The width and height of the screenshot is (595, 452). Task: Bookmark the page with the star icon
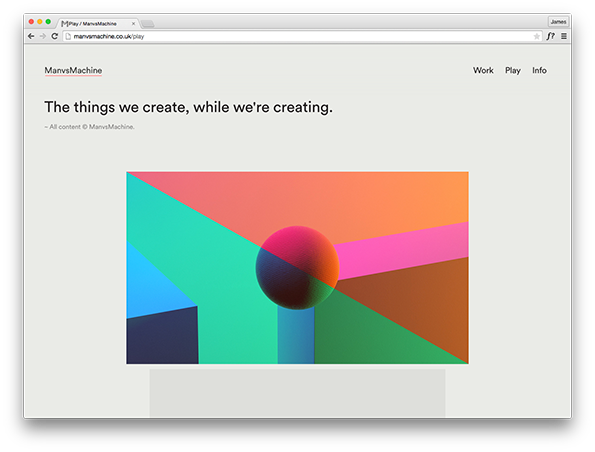[536, 36]
